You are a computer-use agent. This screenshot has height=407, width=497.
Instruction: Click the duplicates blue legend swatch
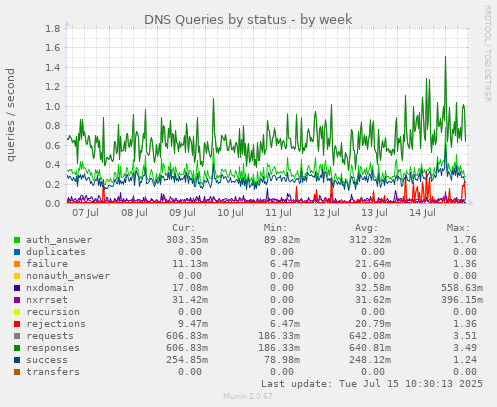click(x=17, y=252)
